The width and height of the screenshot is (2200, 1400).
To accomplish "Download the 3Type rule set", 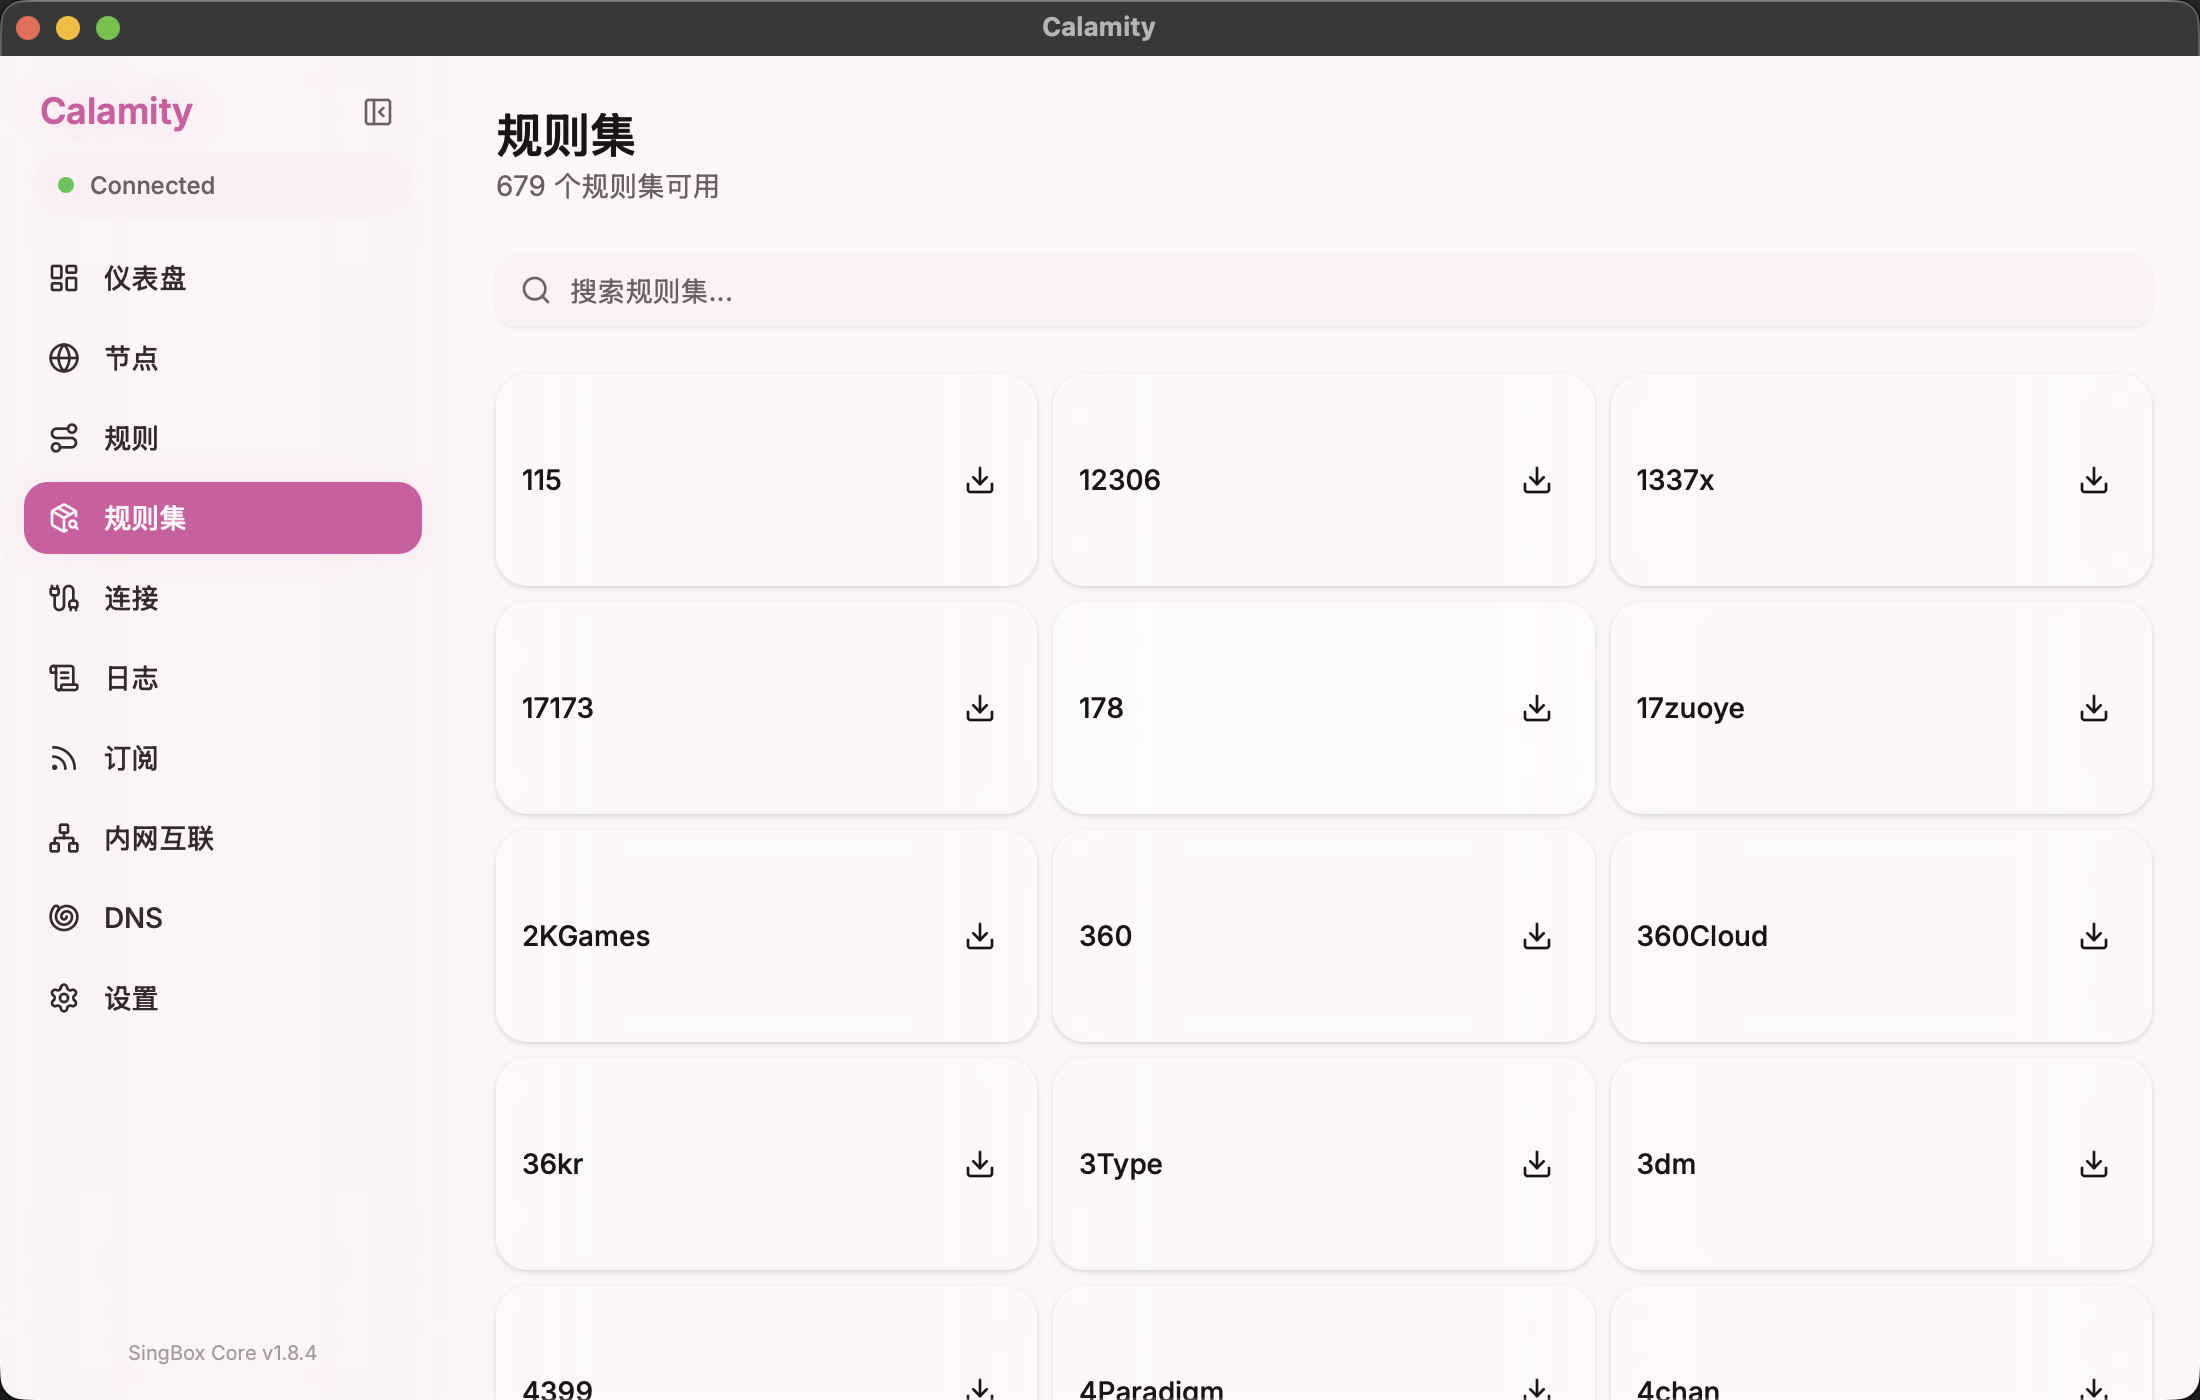I will click(x=1536, y=1164).
